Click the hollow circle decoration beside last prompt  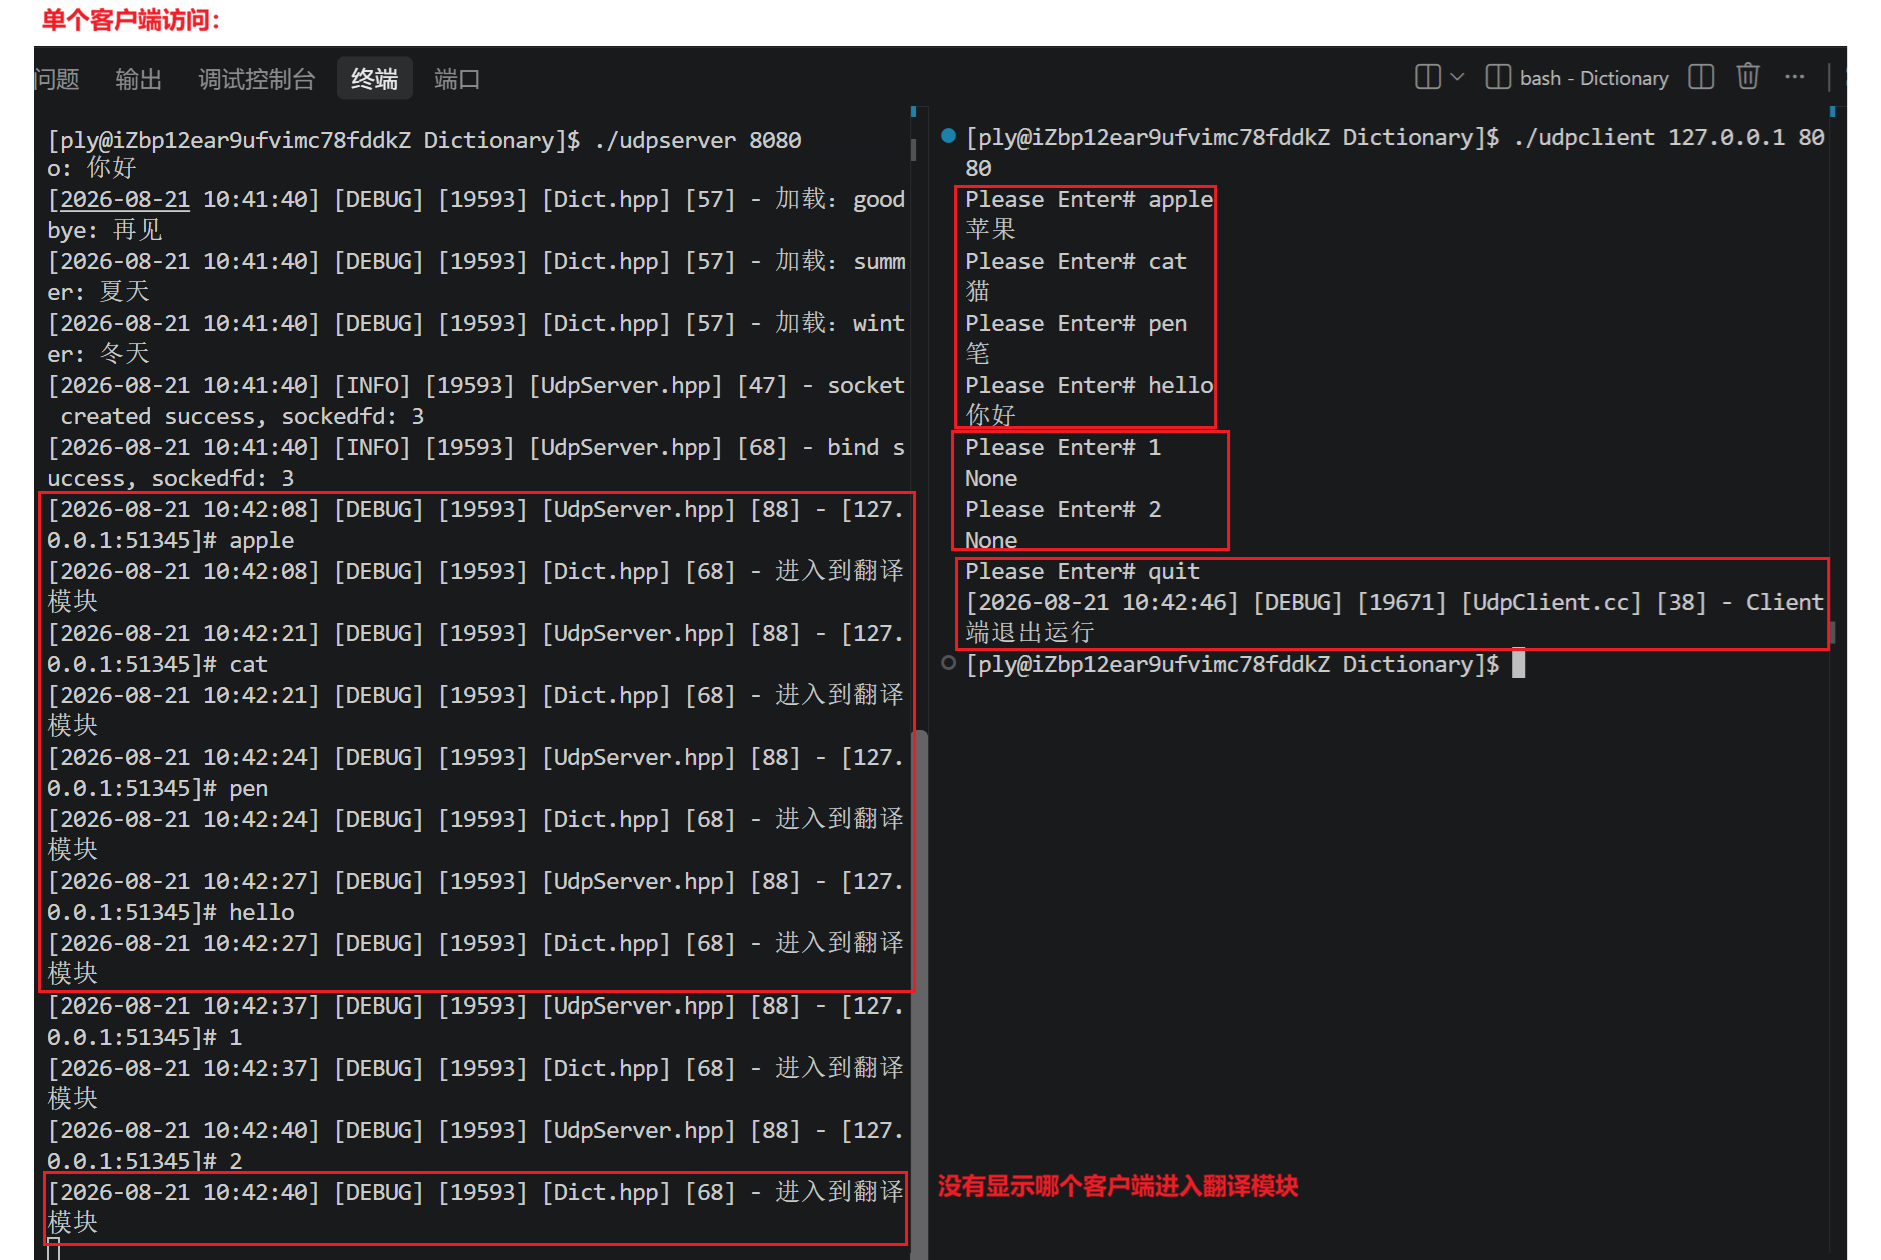948,663
